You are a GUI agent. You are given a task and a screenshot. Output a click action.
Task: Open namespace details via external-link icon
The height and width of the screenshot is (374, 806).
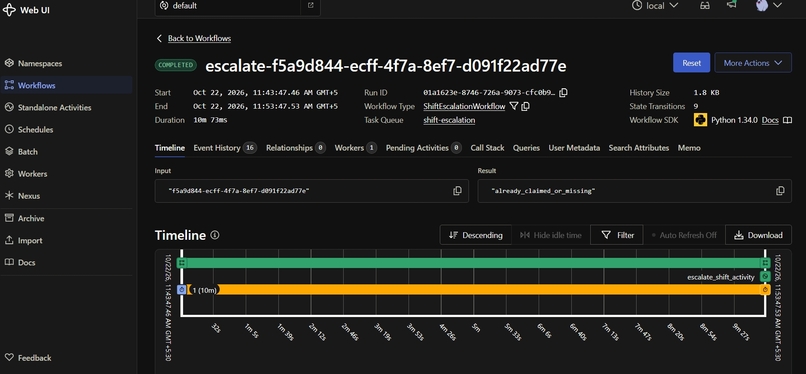[x=310, y=6]
